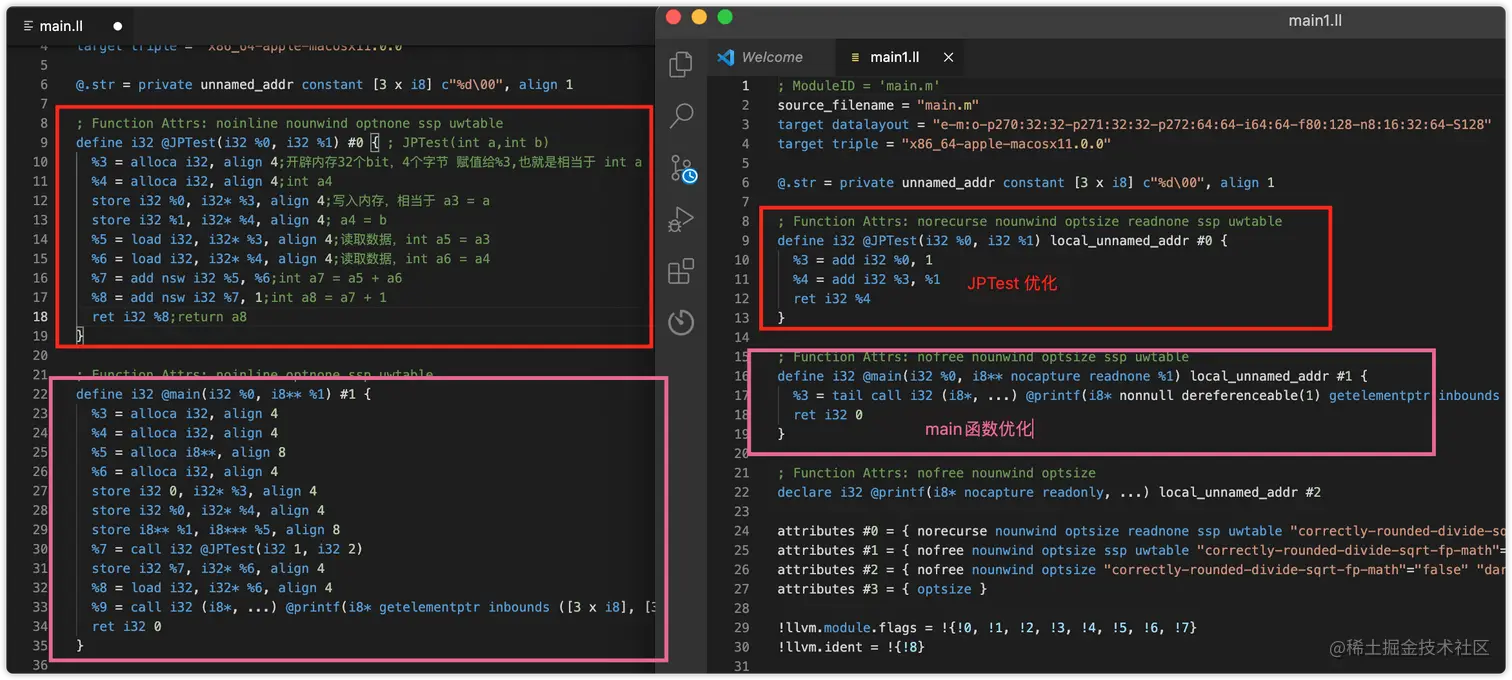Click the red close window button
The image size is (1512, 680).
click(x=673, y=17)
